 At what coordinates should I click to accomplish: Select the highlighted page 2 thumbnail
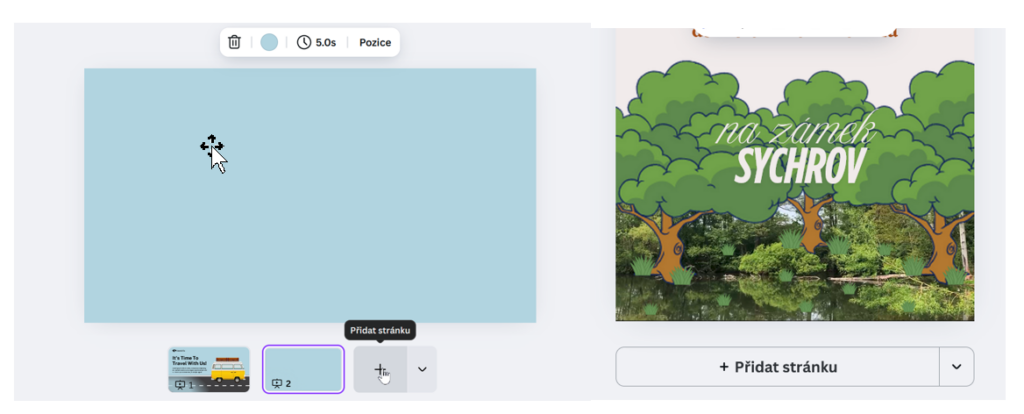point(303,366)
